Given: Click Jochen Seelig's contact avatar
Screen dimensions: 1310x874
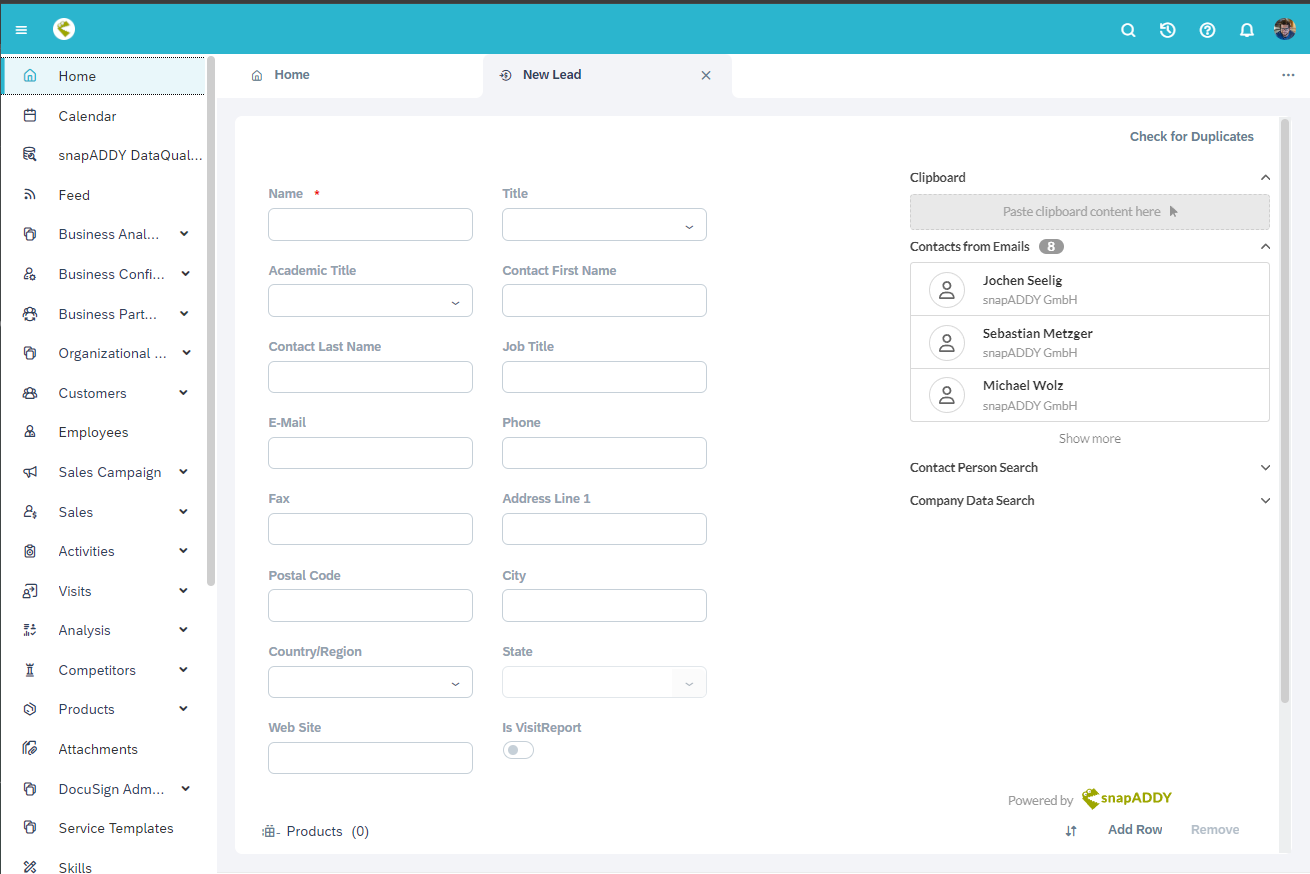Looking at the screenshot, I should (946, 289).
